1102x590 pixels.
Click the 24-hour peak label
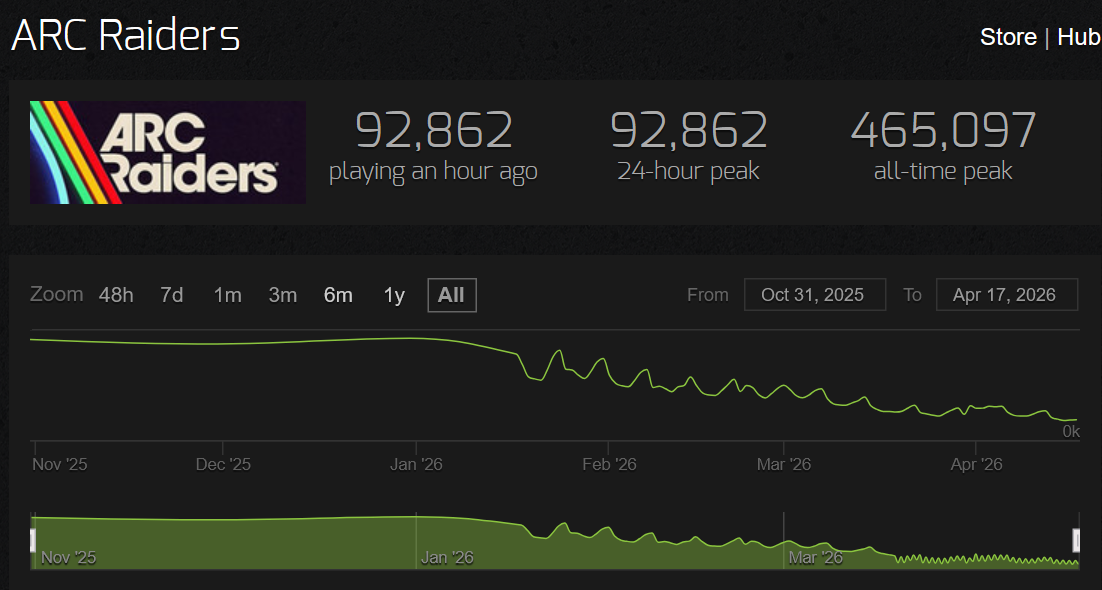(689, 171)
